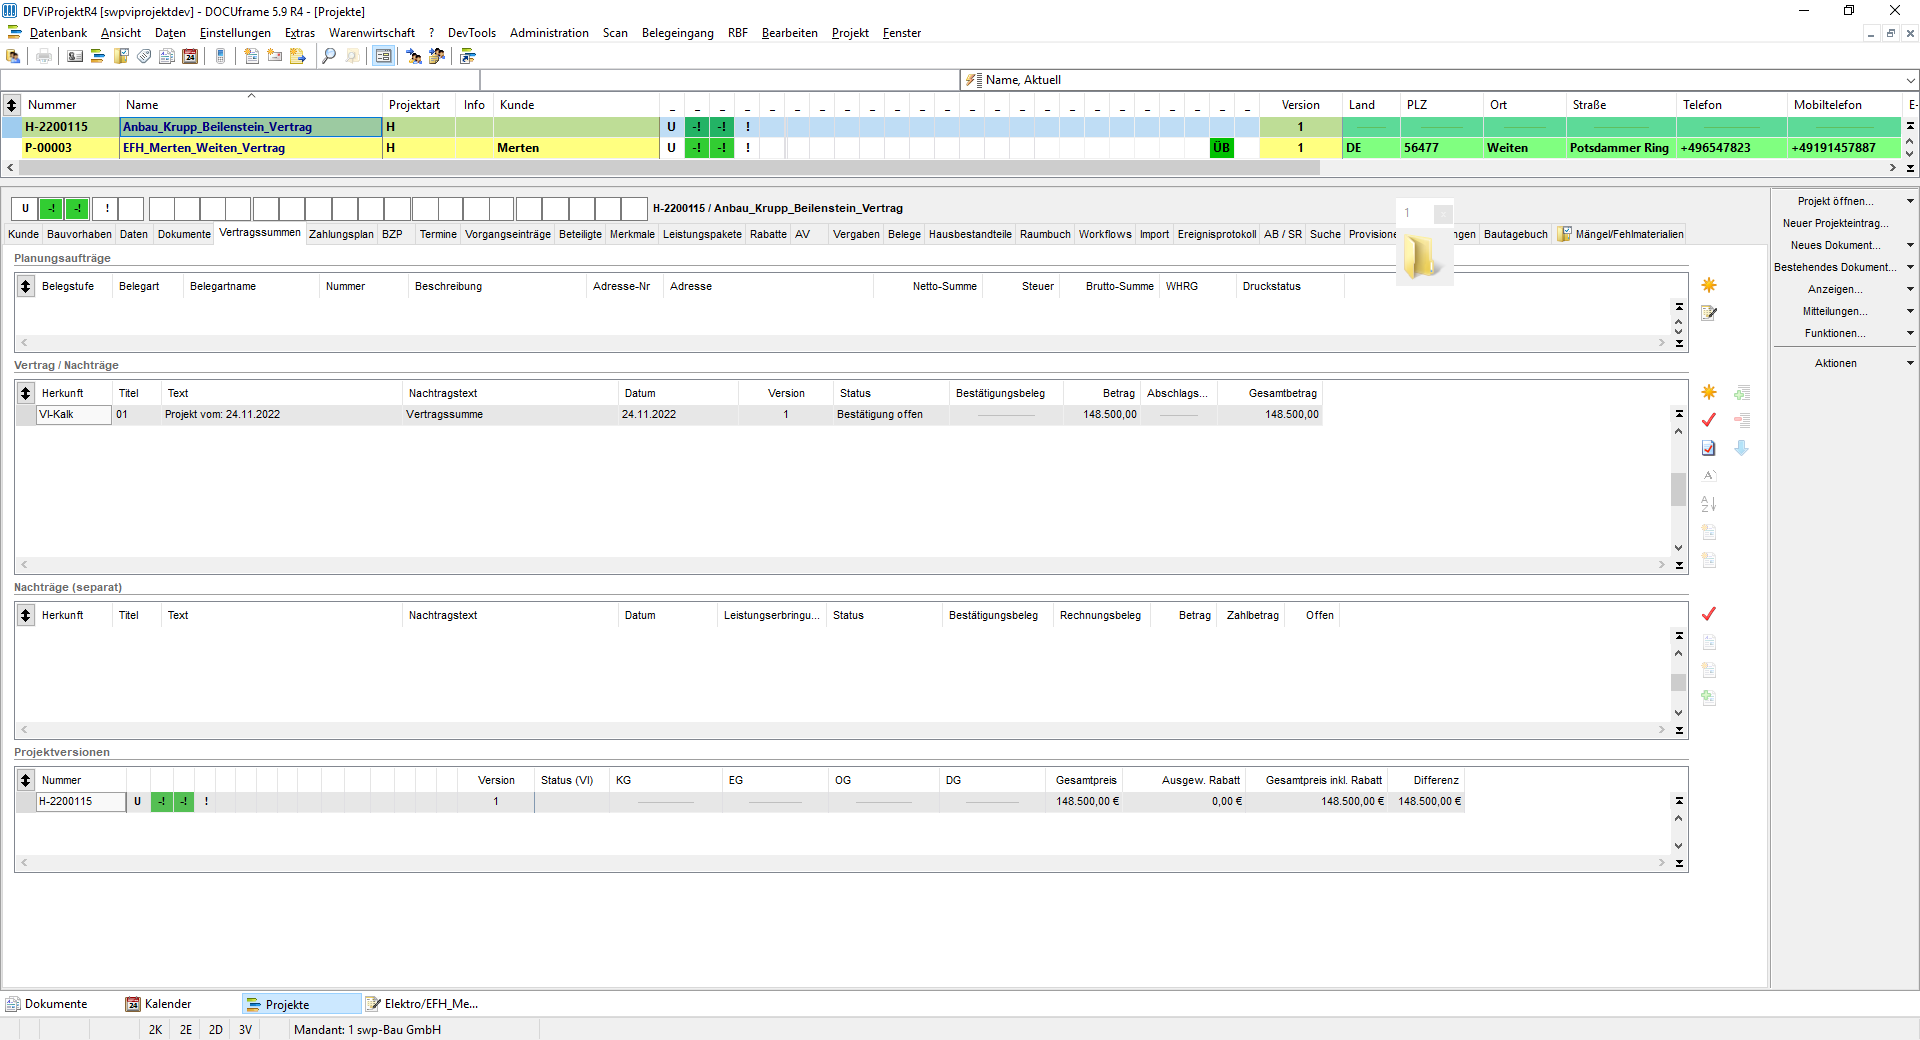Open the calendar 24 icon in toolbar
1920x1040 pixels.
(190, 56)
